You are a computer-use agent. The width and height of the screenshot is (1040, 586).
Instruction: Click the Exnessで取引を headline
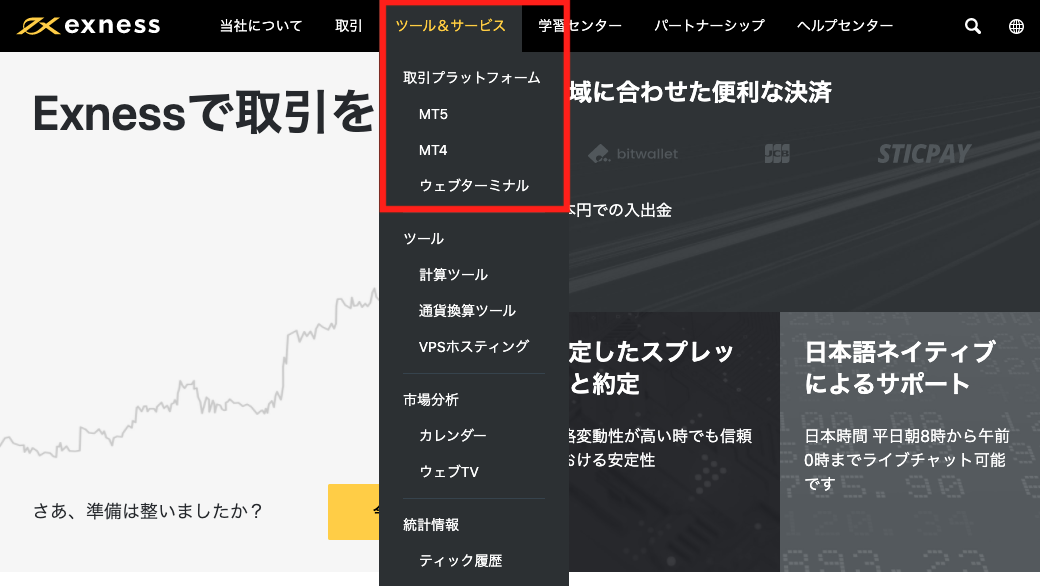click(204, 113)
